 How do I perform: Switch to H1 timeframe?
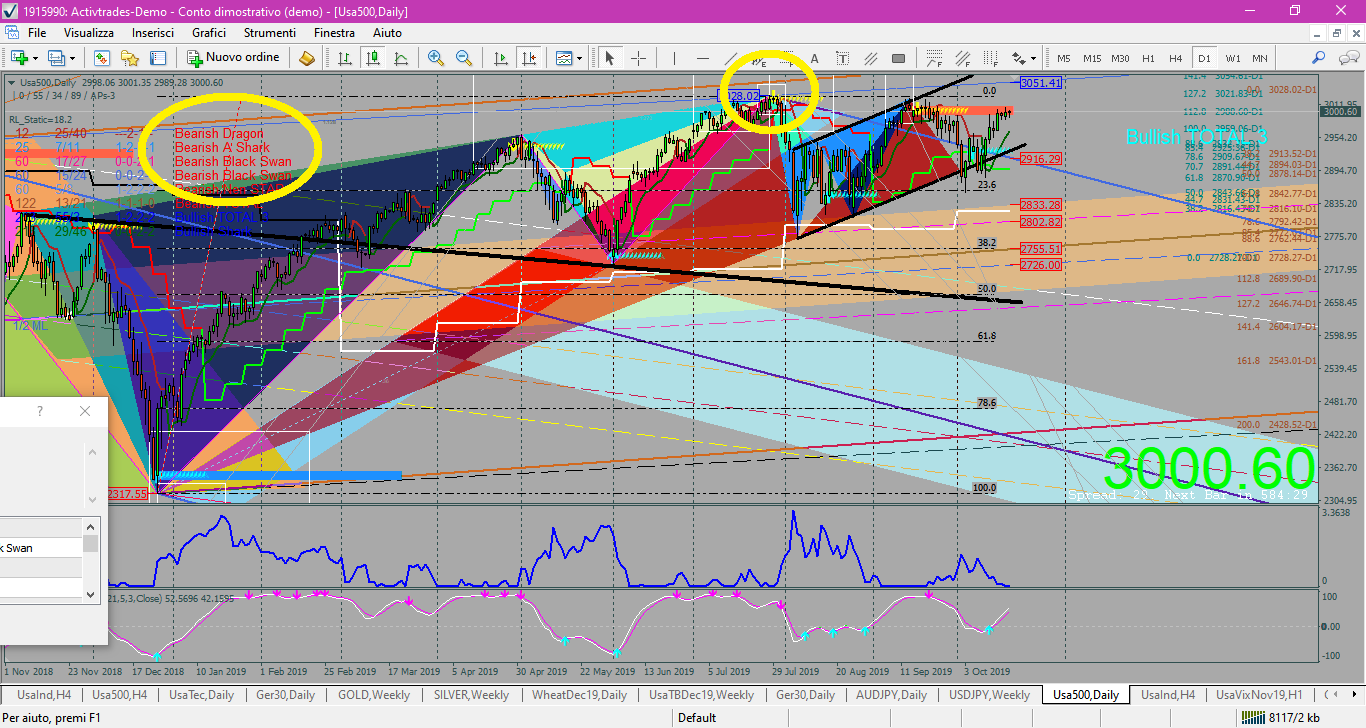coord(1148,58)
